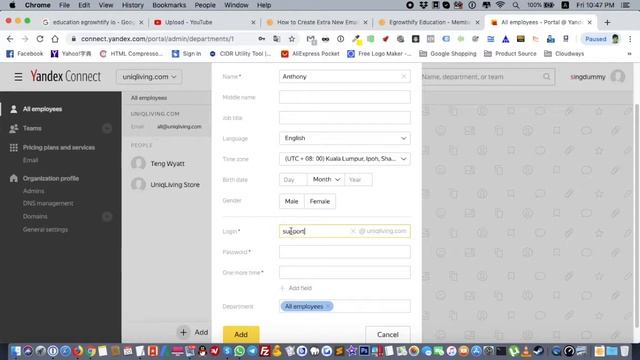Screen dimensions: 640x360
Task: Click the birth Day field
Action: point(293,180)
